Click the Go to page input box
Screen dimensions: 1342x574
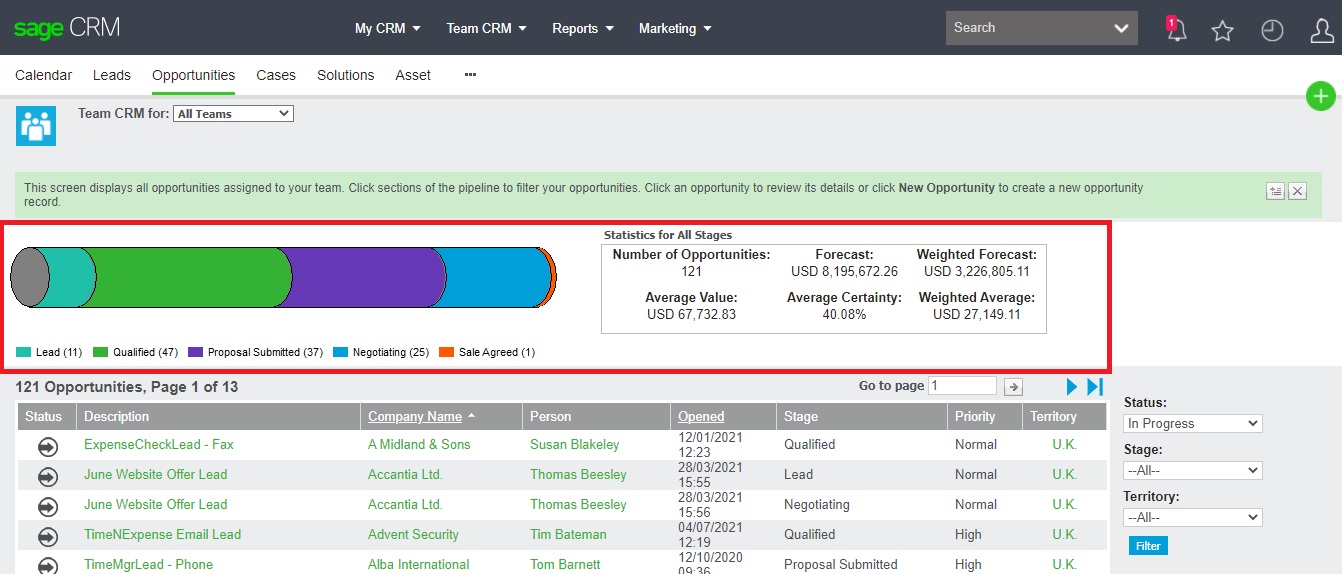[962, 386]
